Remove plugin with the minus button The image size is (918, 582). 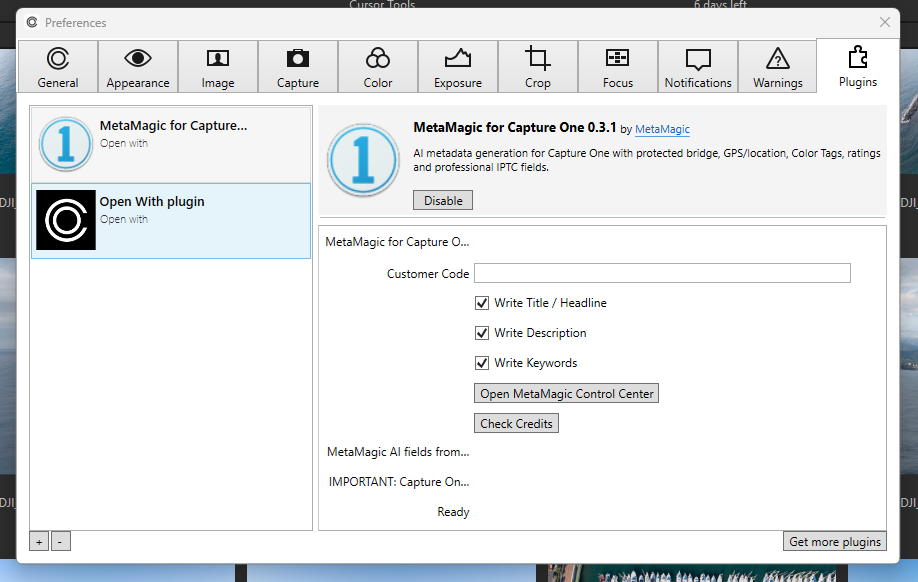coord(60,542)
